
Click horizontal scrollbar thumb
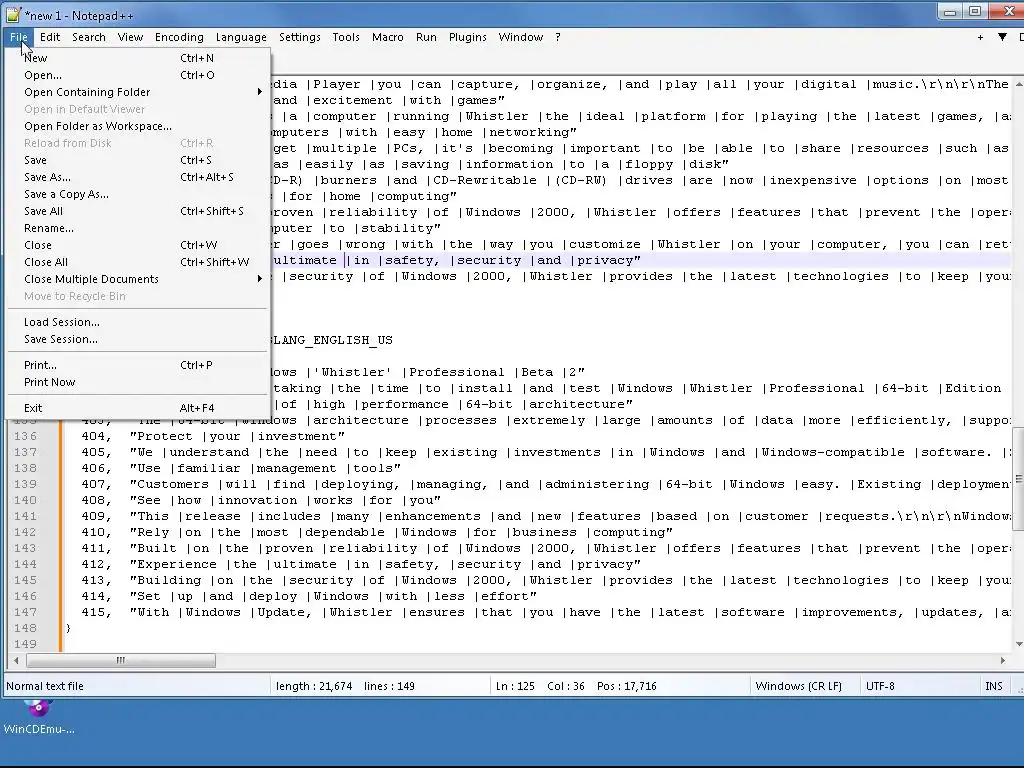click(121, 660)
